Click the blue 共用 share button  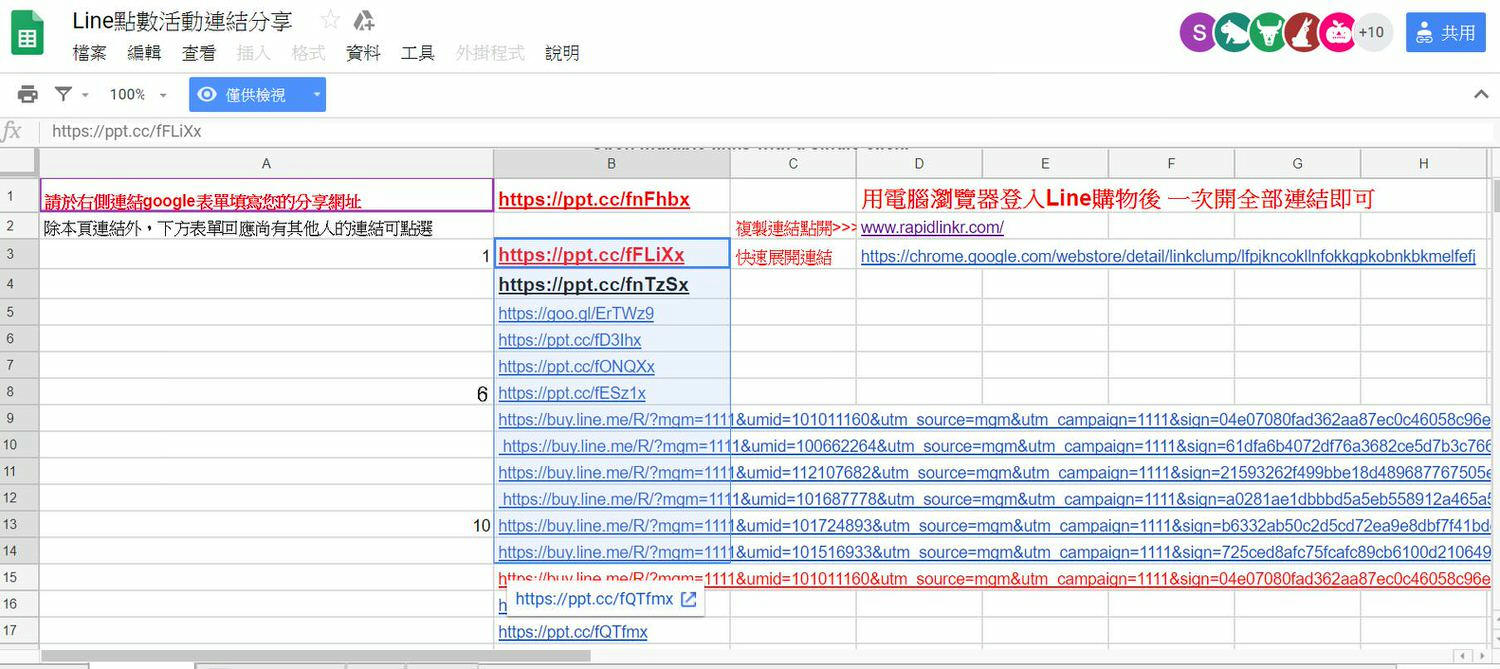[1446, 33]
